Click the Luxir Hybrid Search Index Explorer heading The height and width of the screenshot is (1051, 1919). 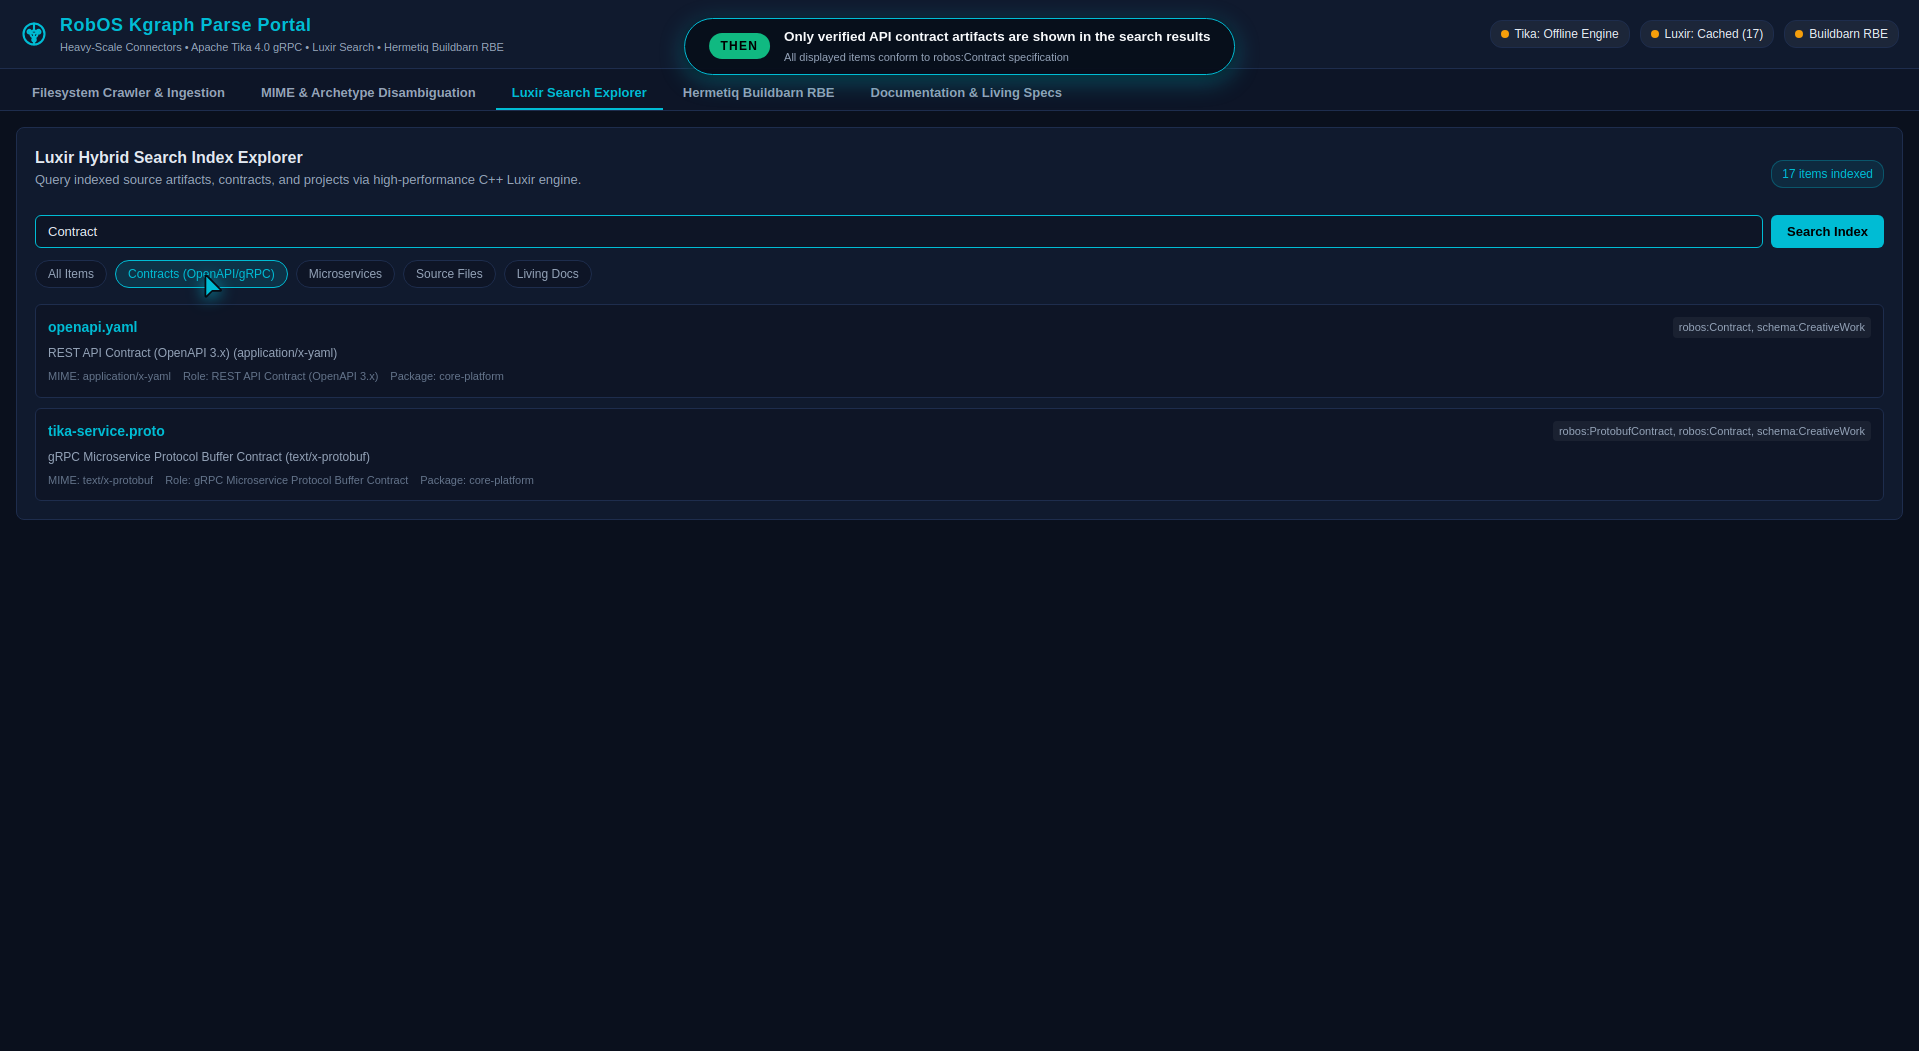click(168, 157)
